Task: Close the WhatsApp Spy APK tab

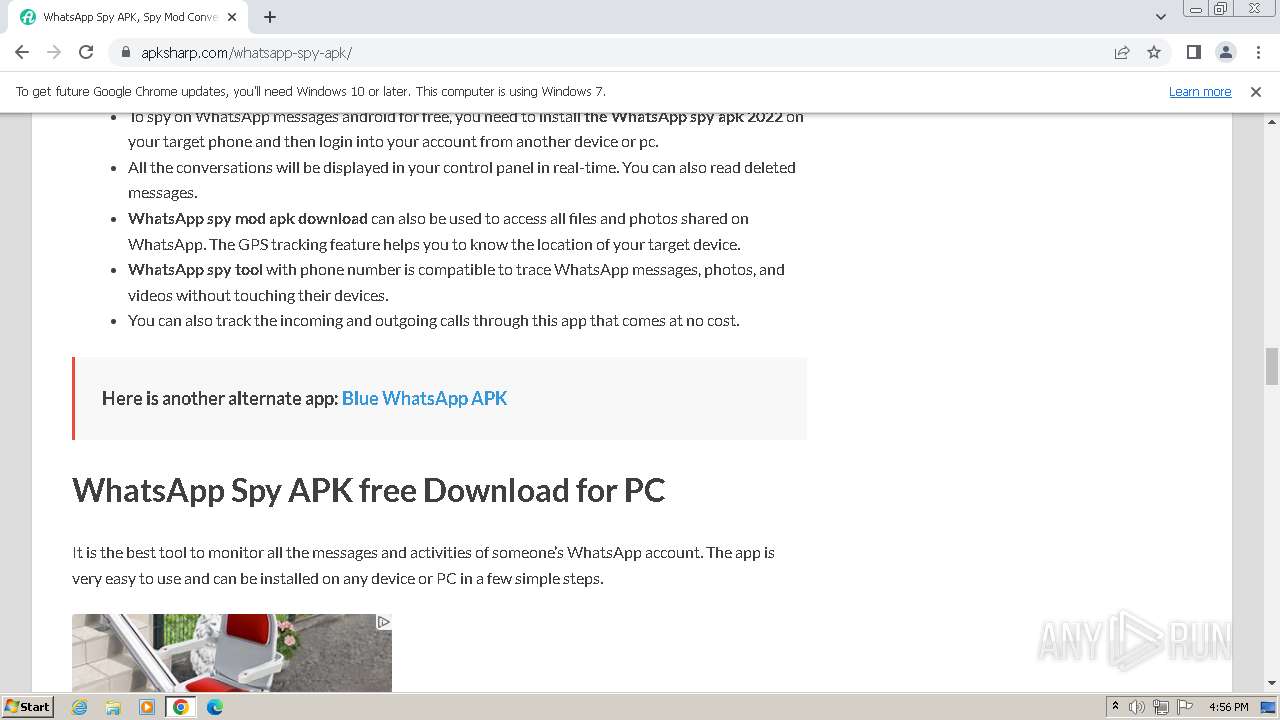Action: click(x=232, y=17)
